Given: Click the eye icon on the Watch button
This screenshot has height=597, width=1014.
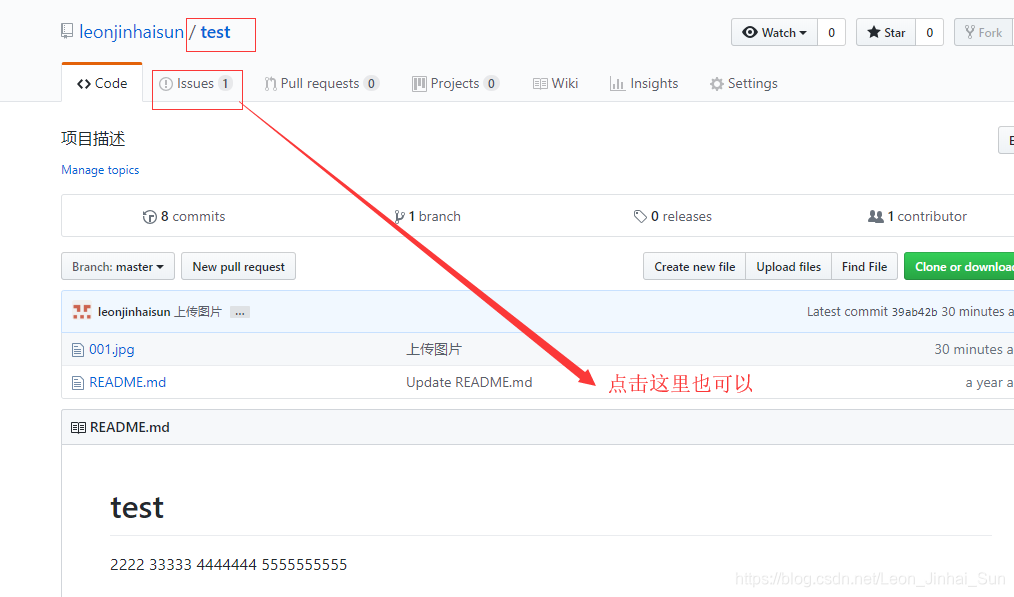Looking at the screenshot, I should [x=750, y=32].
